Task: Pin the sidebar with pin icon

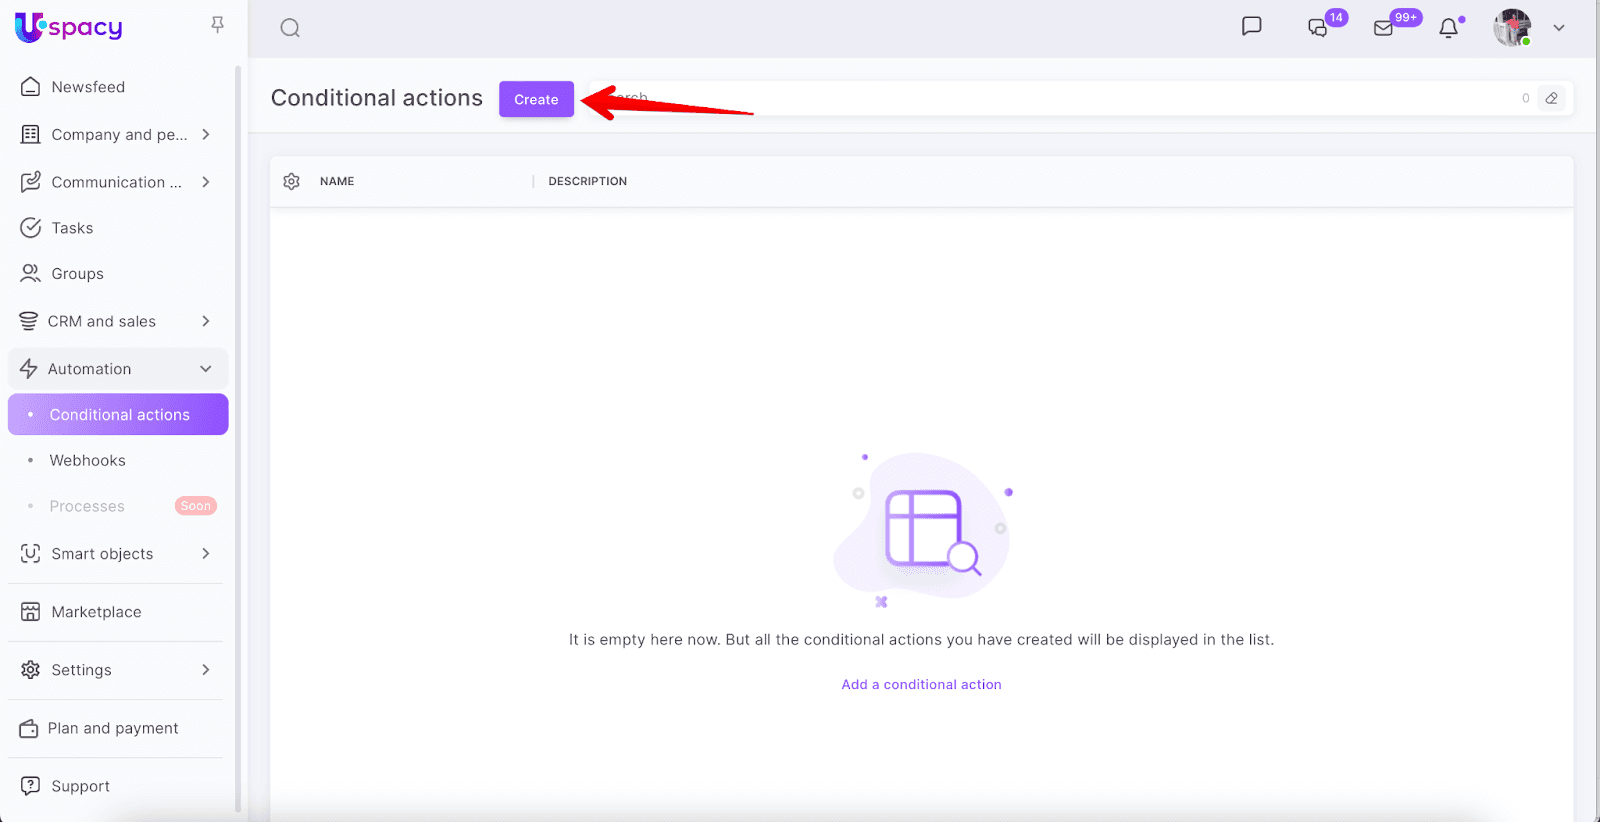Action: pyautogui.click(x=217, y=25)
